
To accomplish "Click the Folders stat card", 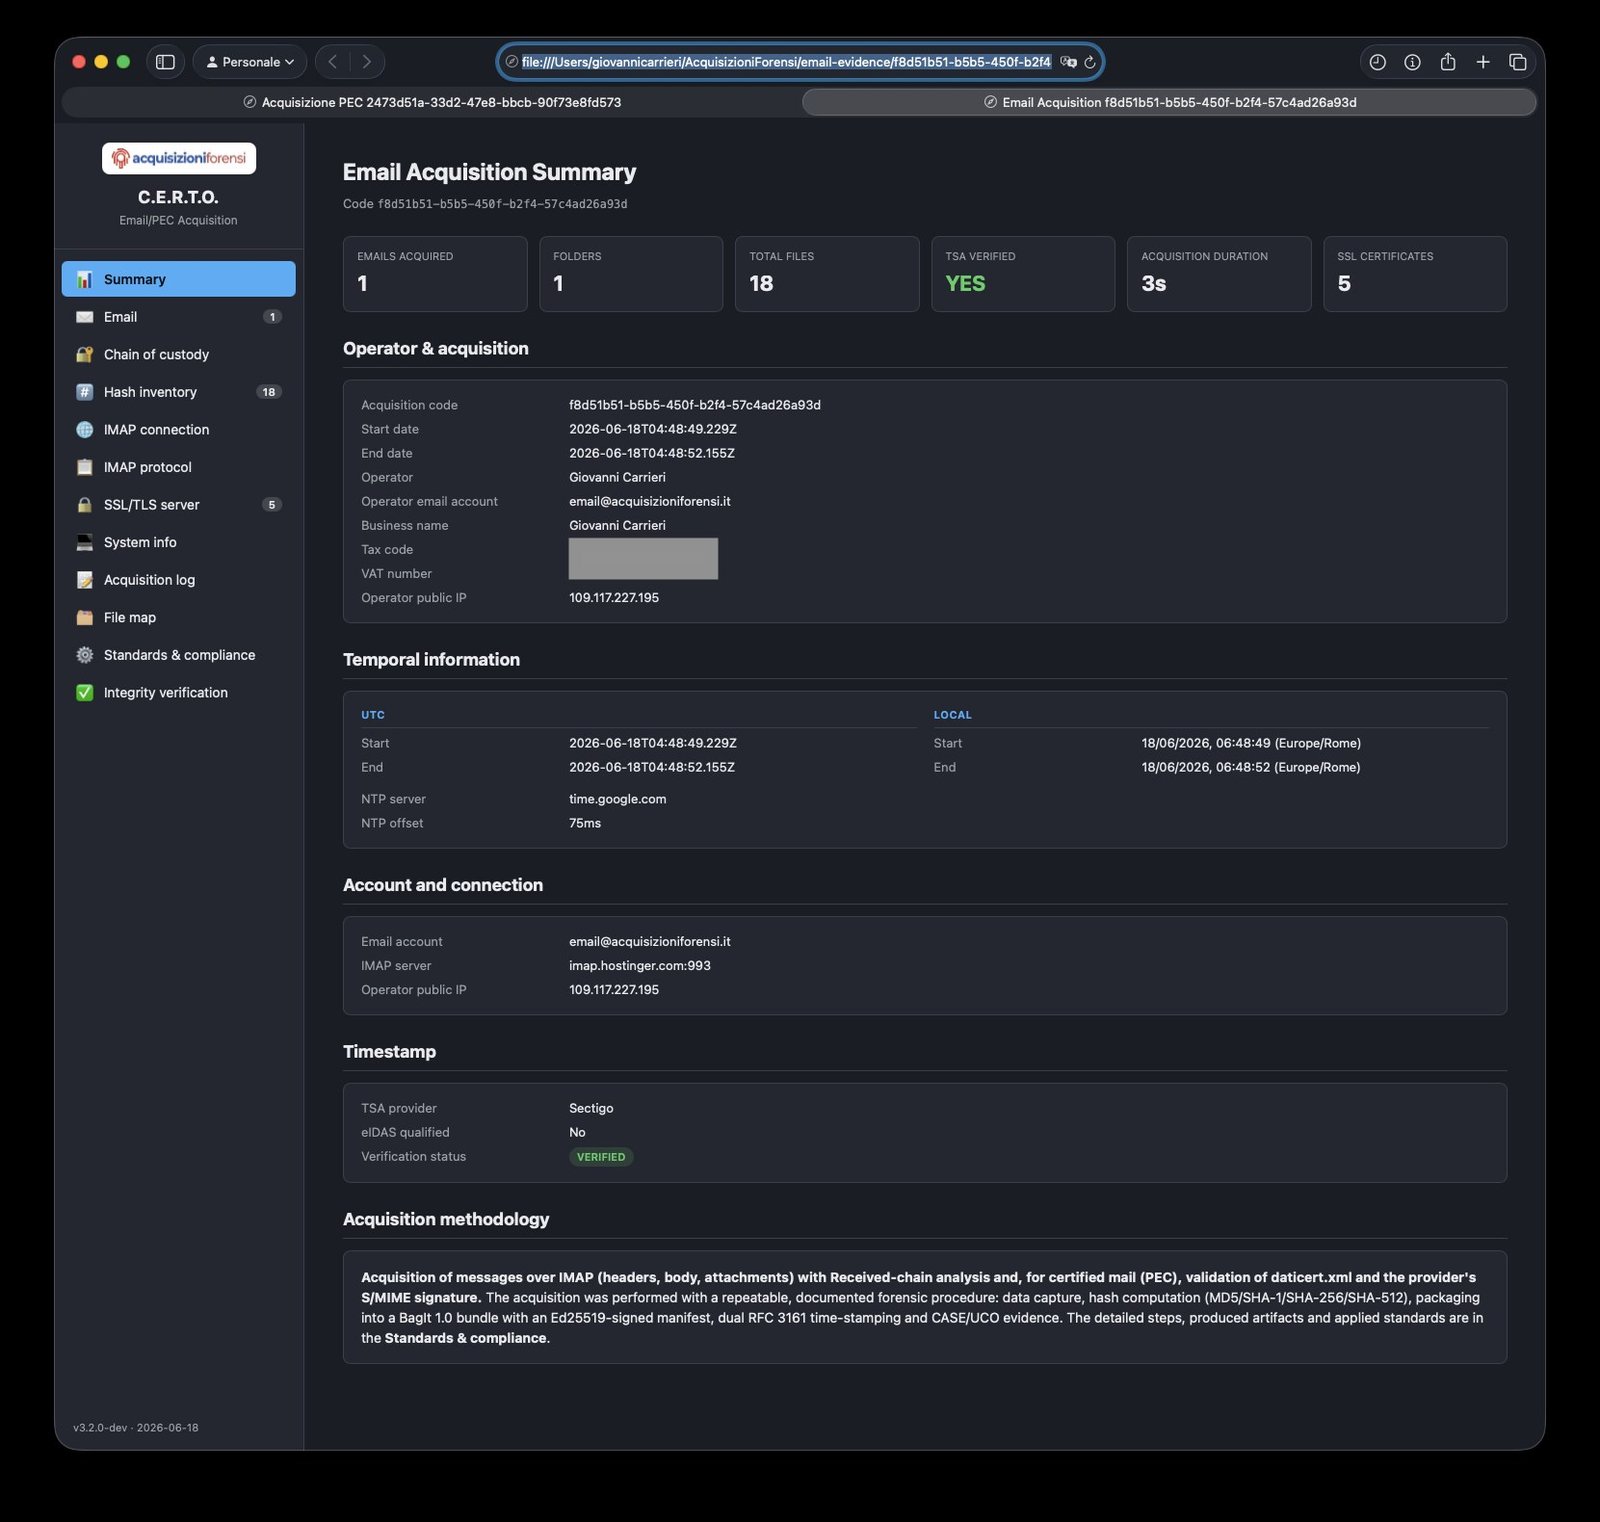I will (x=631, y=274).
